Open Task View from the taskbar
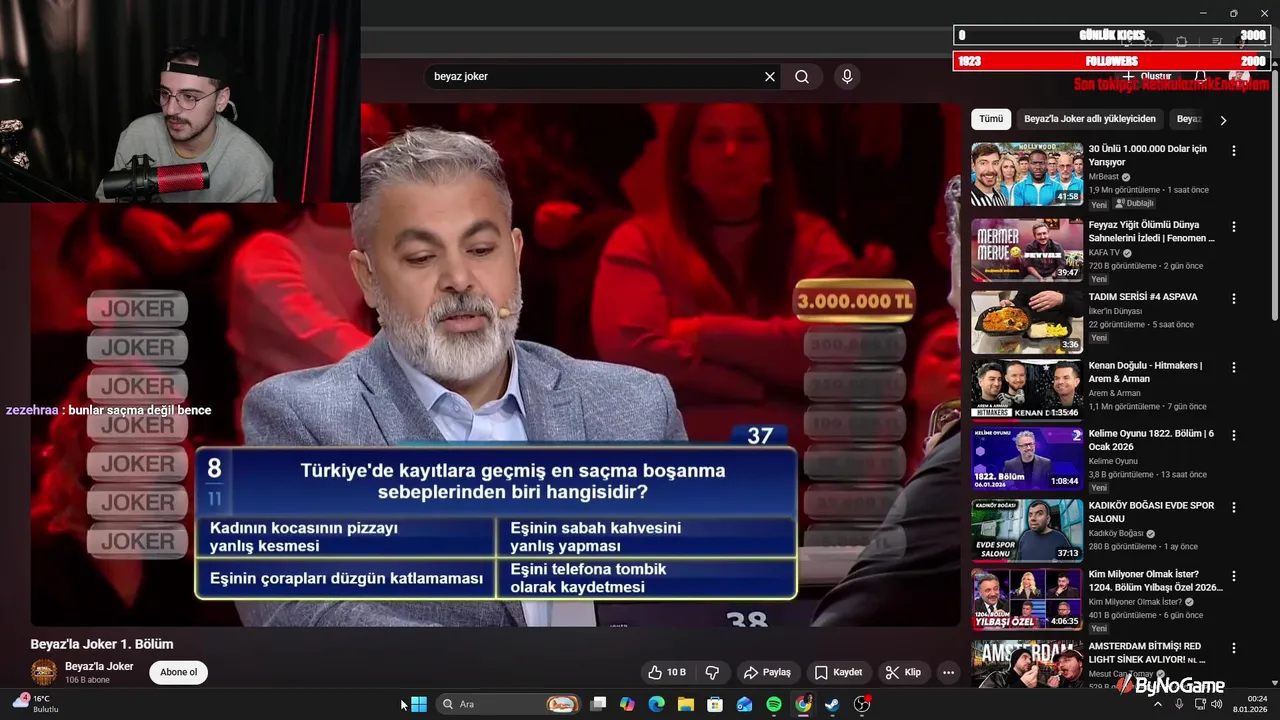The height and width of the screenshot is (720, 1280). pos(598,704)
